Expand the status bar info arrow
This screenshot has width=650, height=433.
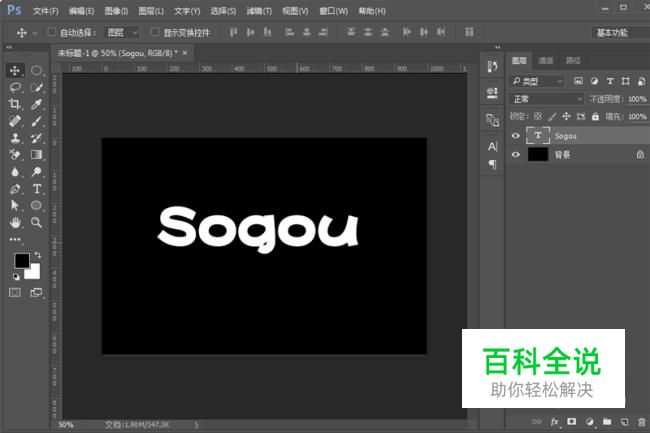click(196, 425)
